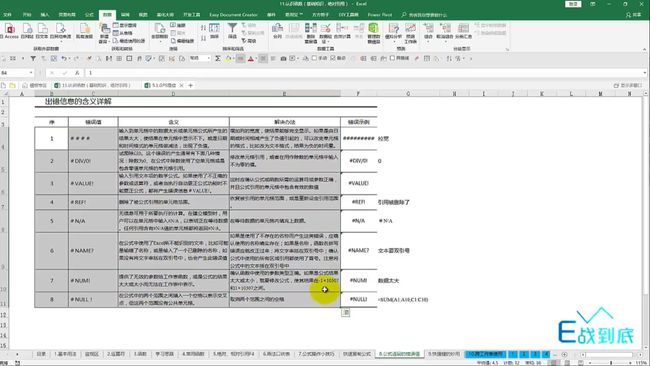Screen dimensions: 650x366
Task: Open the Sort dialog icon
Action: pyautogui.click(x=214, y=31)
